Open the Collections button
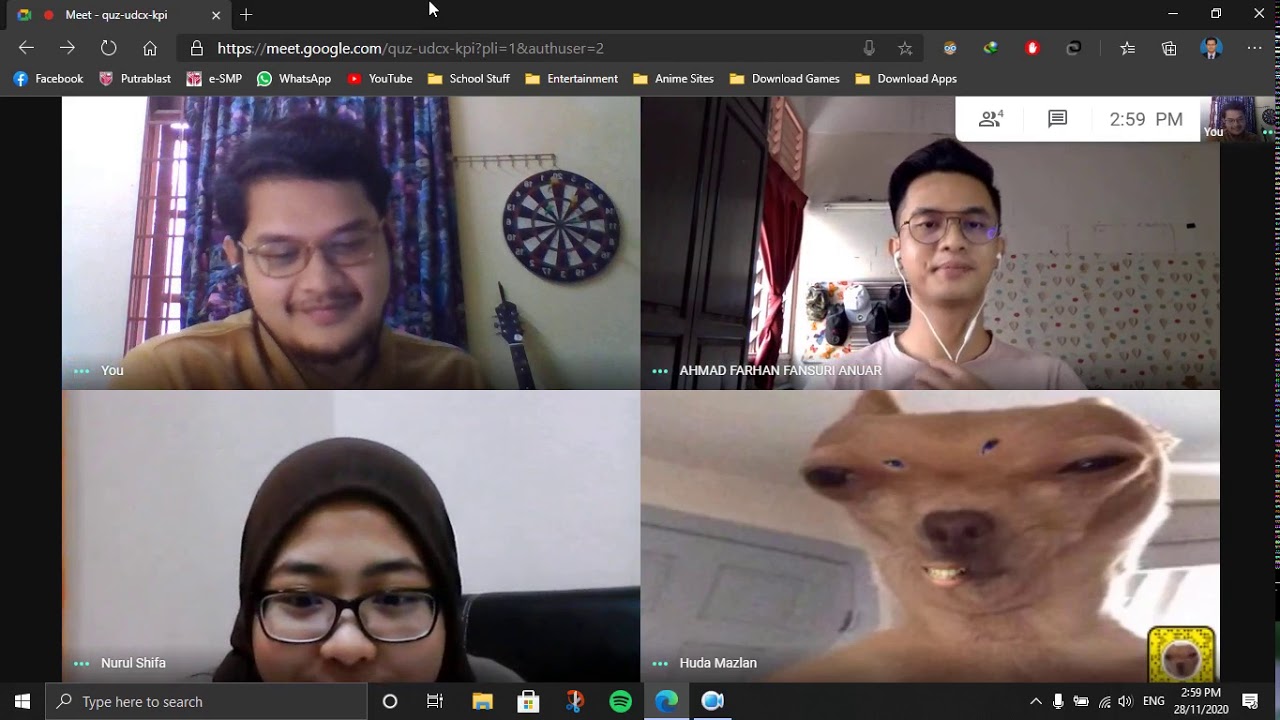 pyautogui.click(x=1169, y=48)
